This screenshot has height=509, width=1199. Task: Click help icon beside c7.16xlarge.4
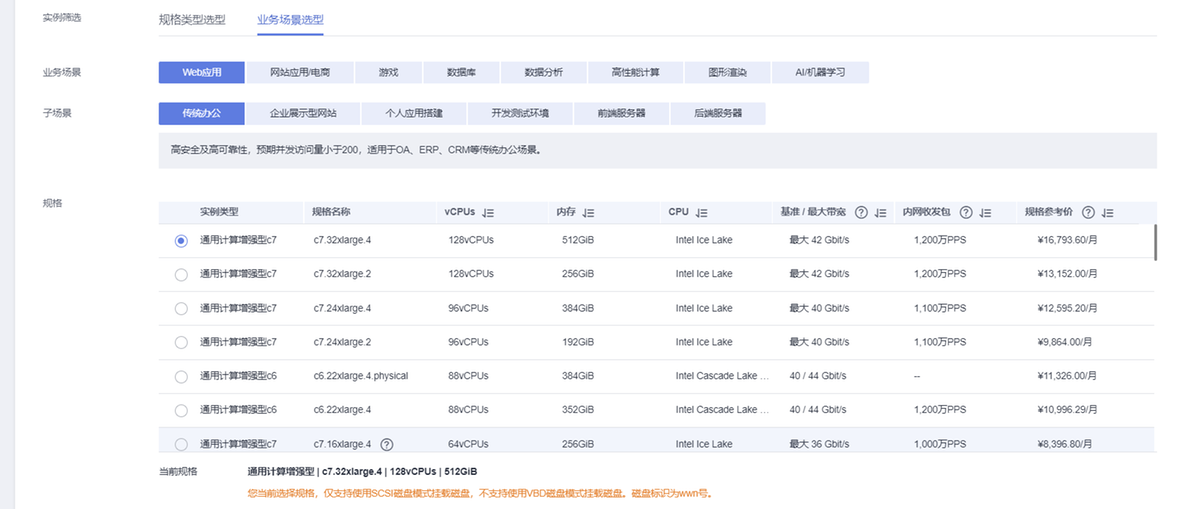click(387, 444)
